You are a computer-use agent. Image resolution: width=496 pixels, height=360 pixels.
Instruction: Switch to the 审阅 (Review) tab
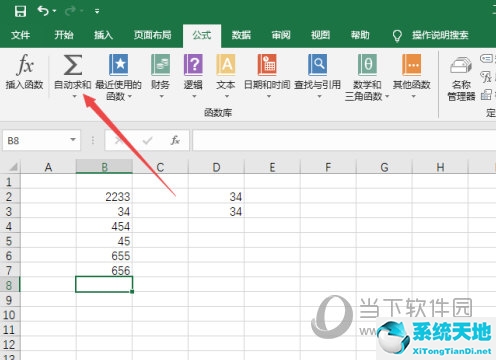pos(281,35)
